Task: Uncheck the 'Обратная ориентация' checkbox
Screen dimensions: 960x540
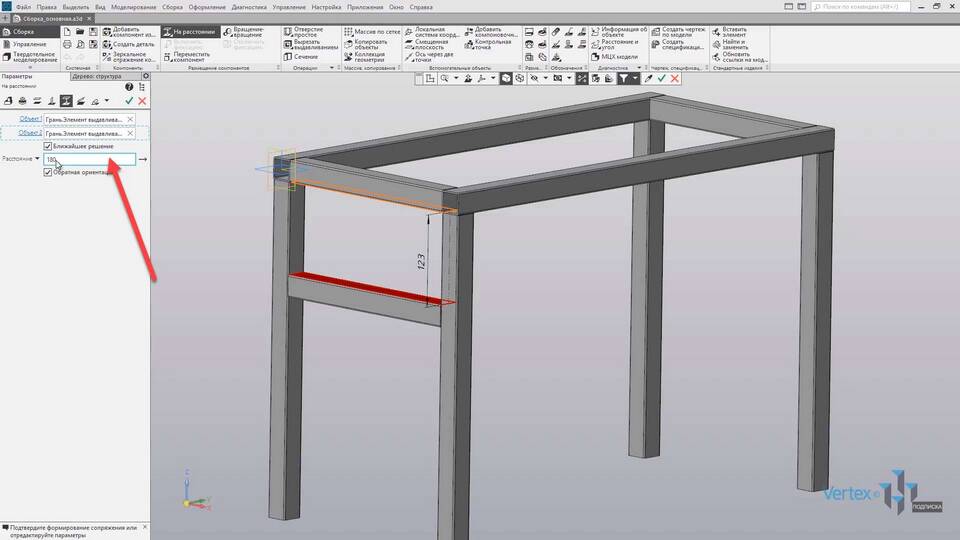Action: pyautogui.click(x=48, y=172)
